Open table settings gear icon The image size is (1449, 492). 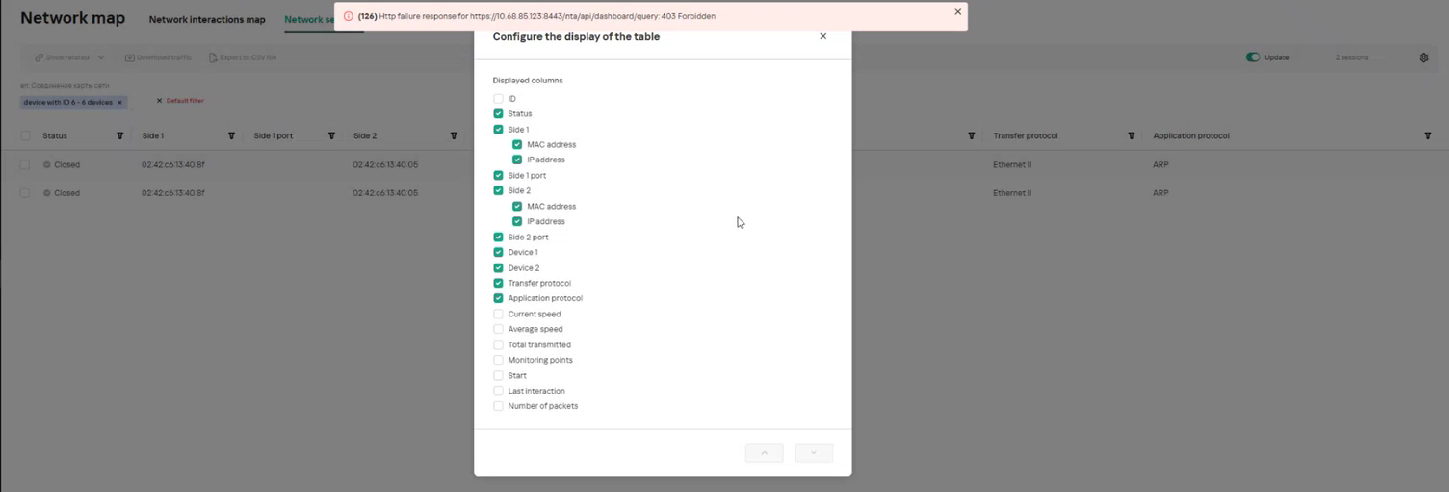click(1424, 58)
